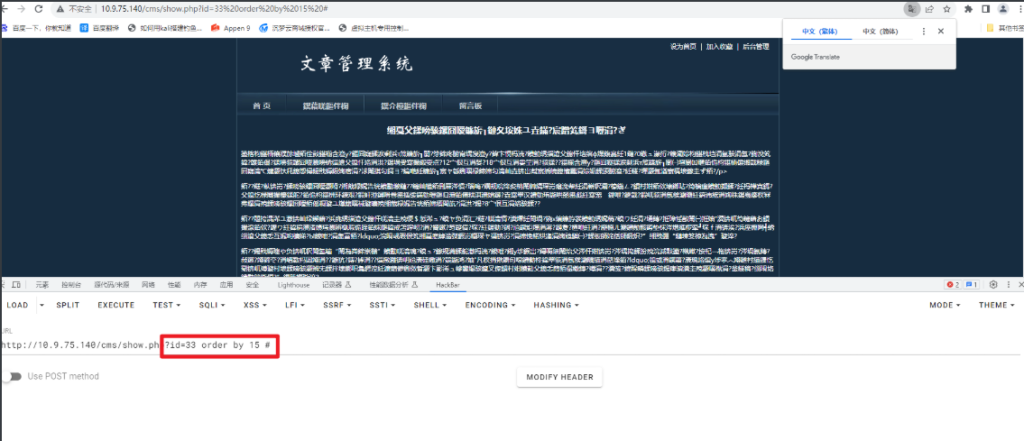
Task: Expand the SSTI dropdown in HackBar
Action: [383, 305]
